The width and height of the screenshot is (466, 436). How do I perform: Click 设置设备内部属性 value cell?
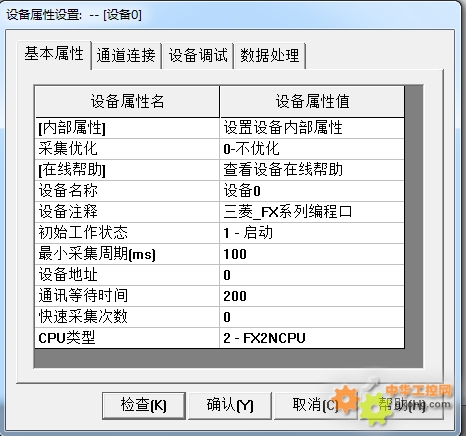point(312,128)
